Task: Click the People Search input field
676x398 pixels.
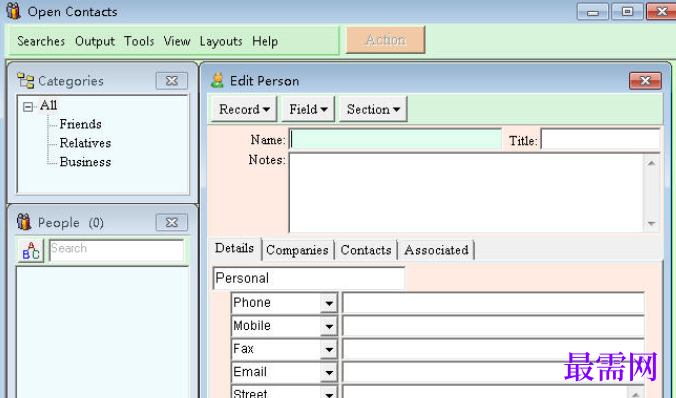Action: (116, 250)
